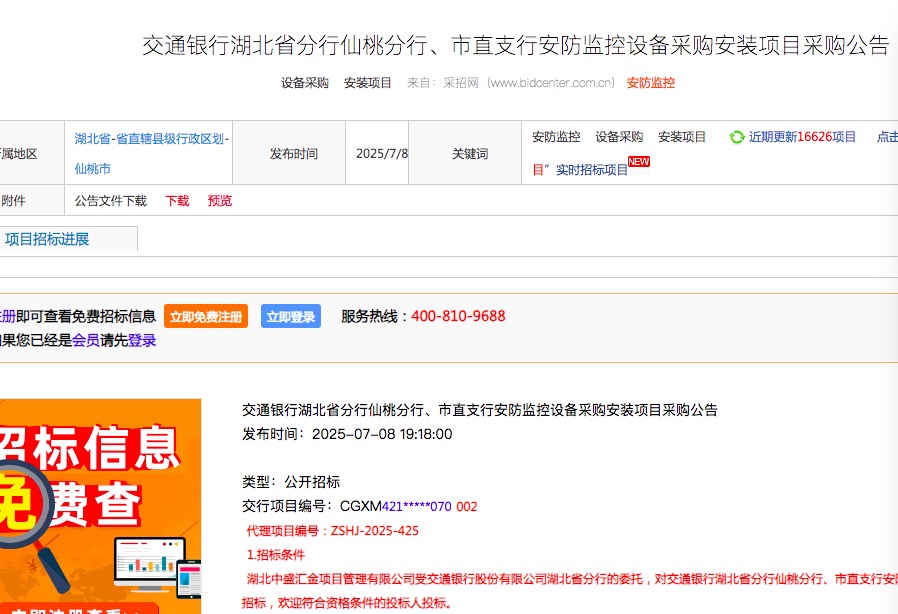Click 代理项目编号: ZSHJ-2025-425 line
This screenshot has height=614, width=898.
[x=333, y=531]
